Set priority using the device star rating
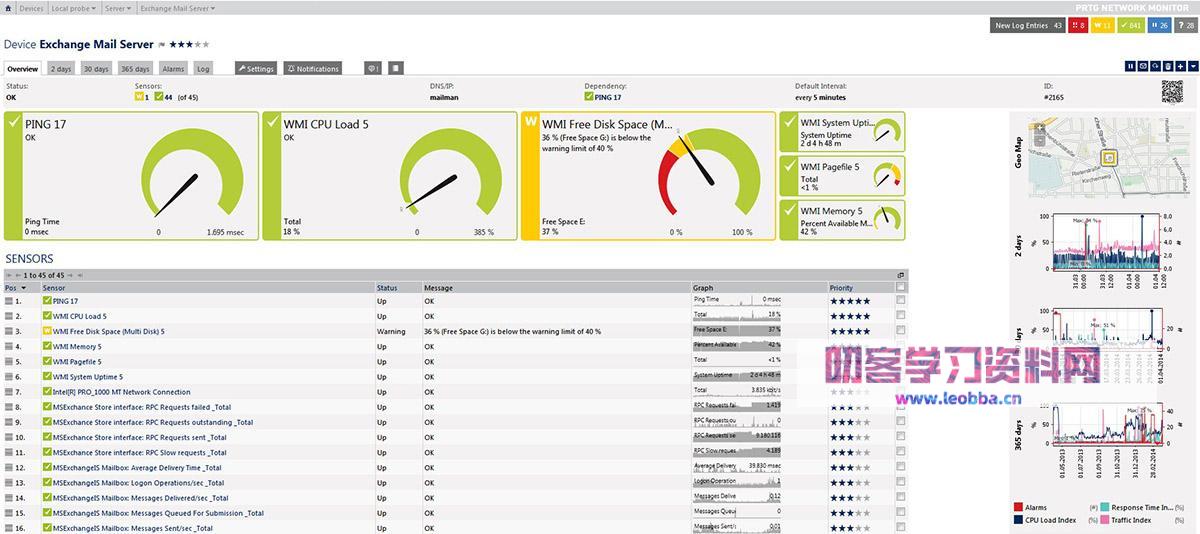1200x534 pixels. [x=189, y=44]
